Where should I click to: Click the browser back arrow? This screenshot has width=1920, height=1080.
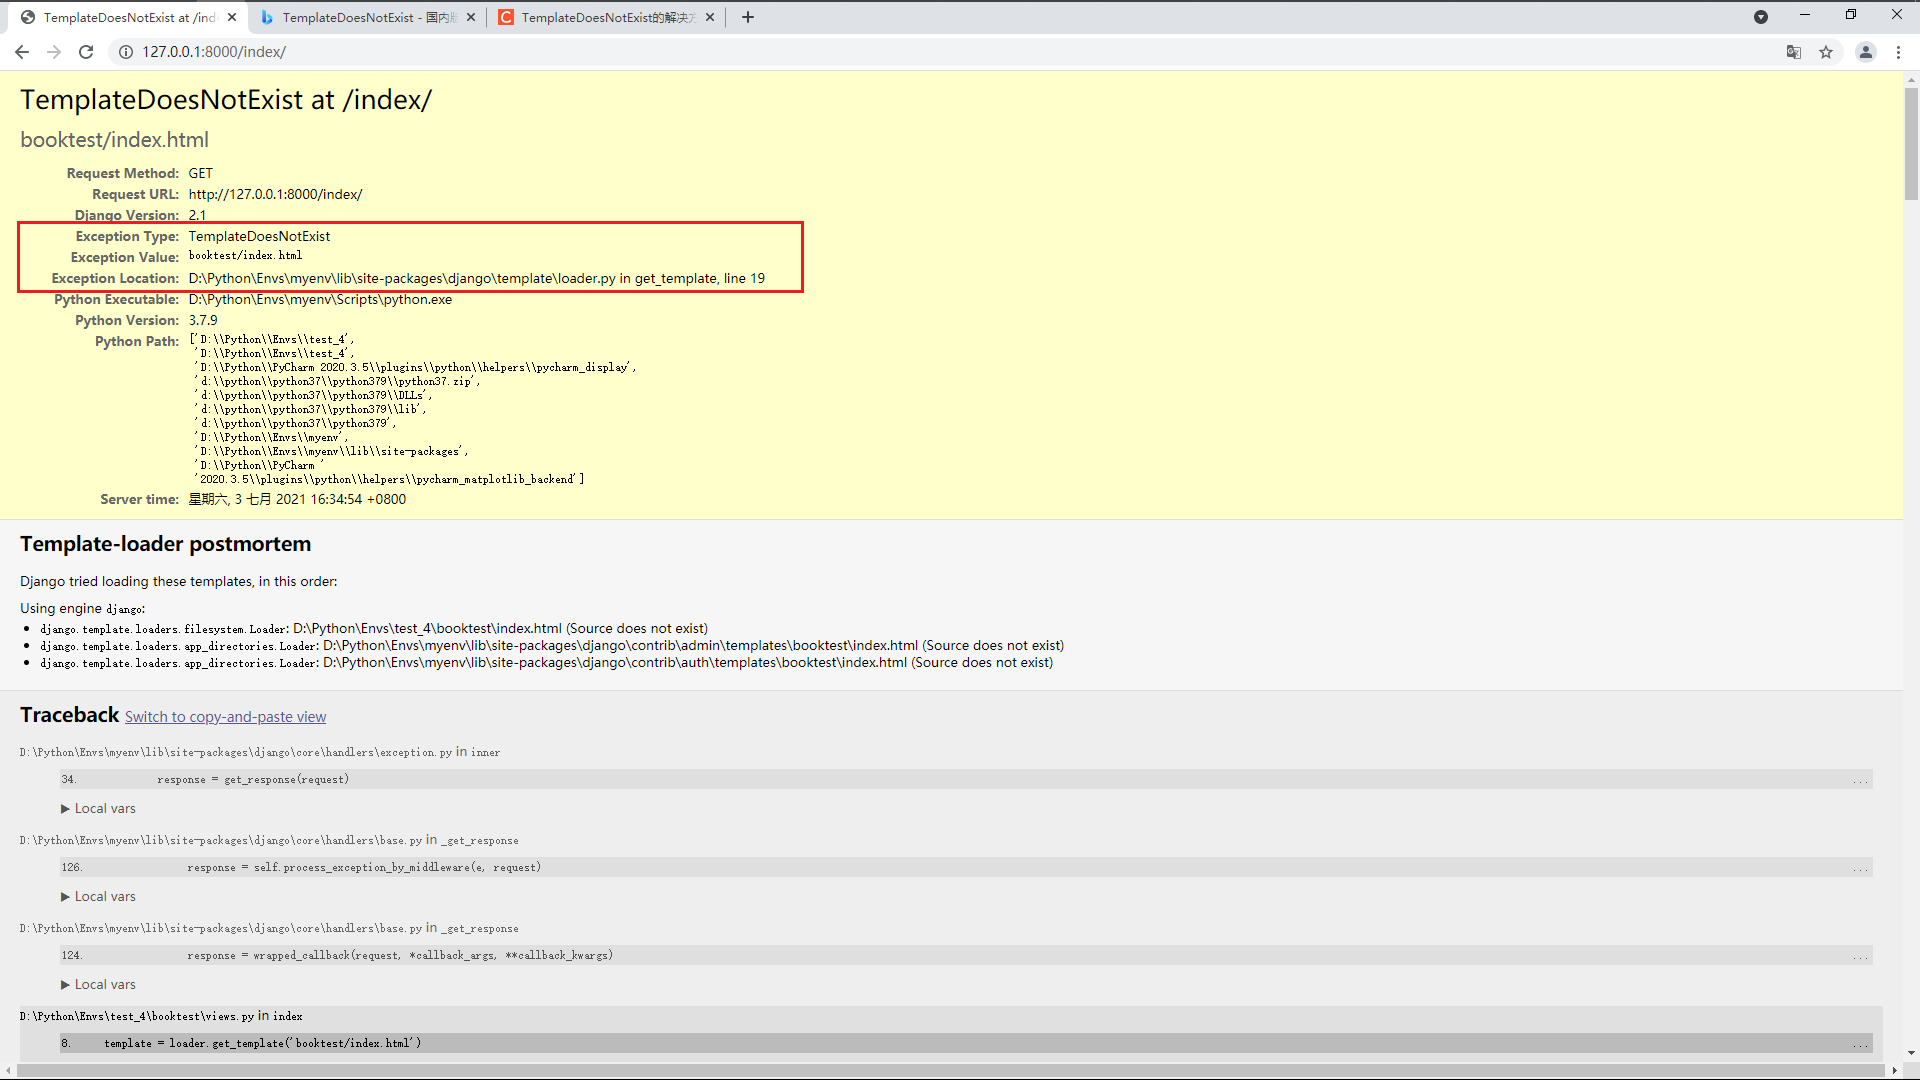coord(22,52)
